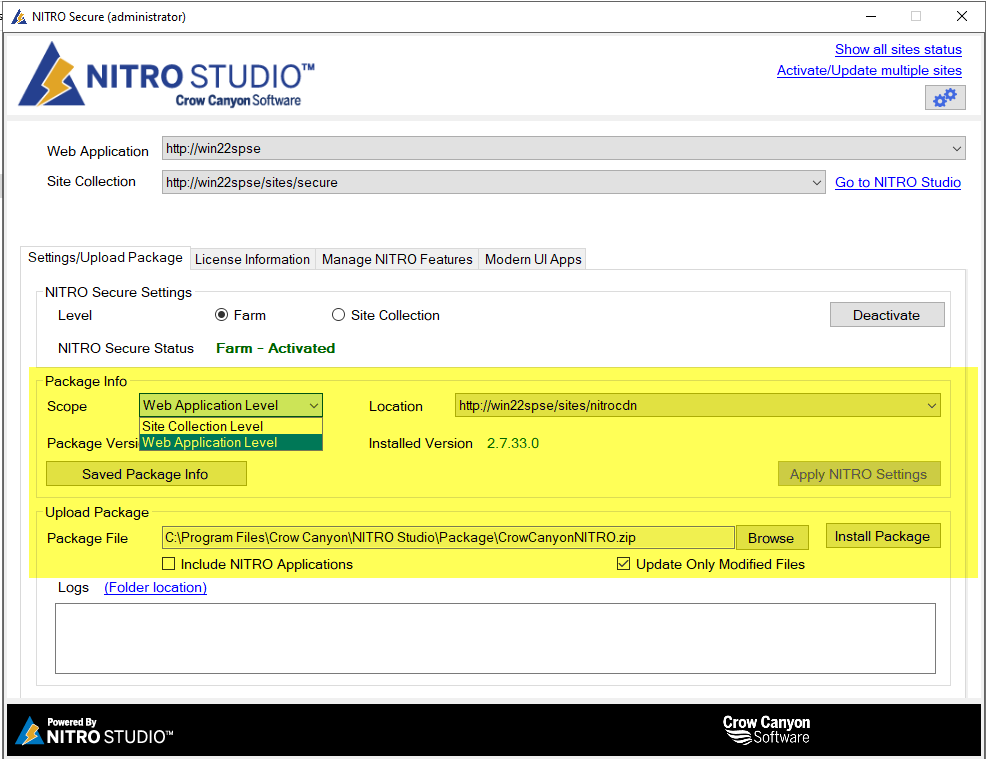Image resolution: width=986 pixels, height=759 pixels.
Task: Switch to License Information tab
Action: tap(252, 259)
